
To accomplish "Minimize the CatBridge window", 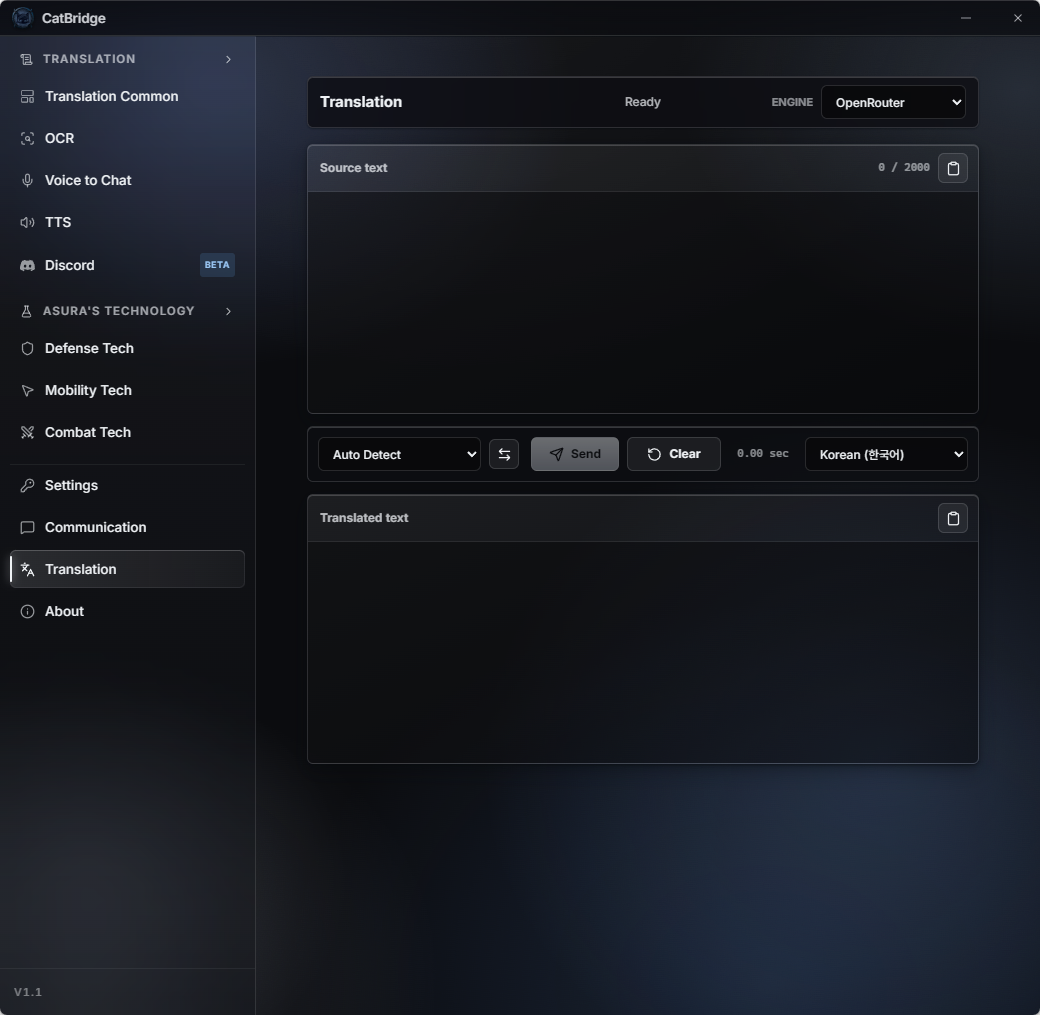I will (966, 18).
